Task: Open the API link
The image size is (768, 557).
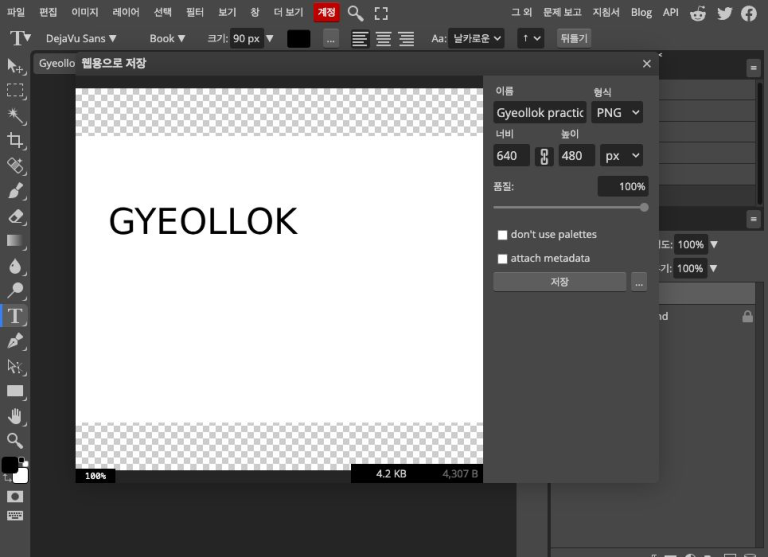Action: coord(671,12)
